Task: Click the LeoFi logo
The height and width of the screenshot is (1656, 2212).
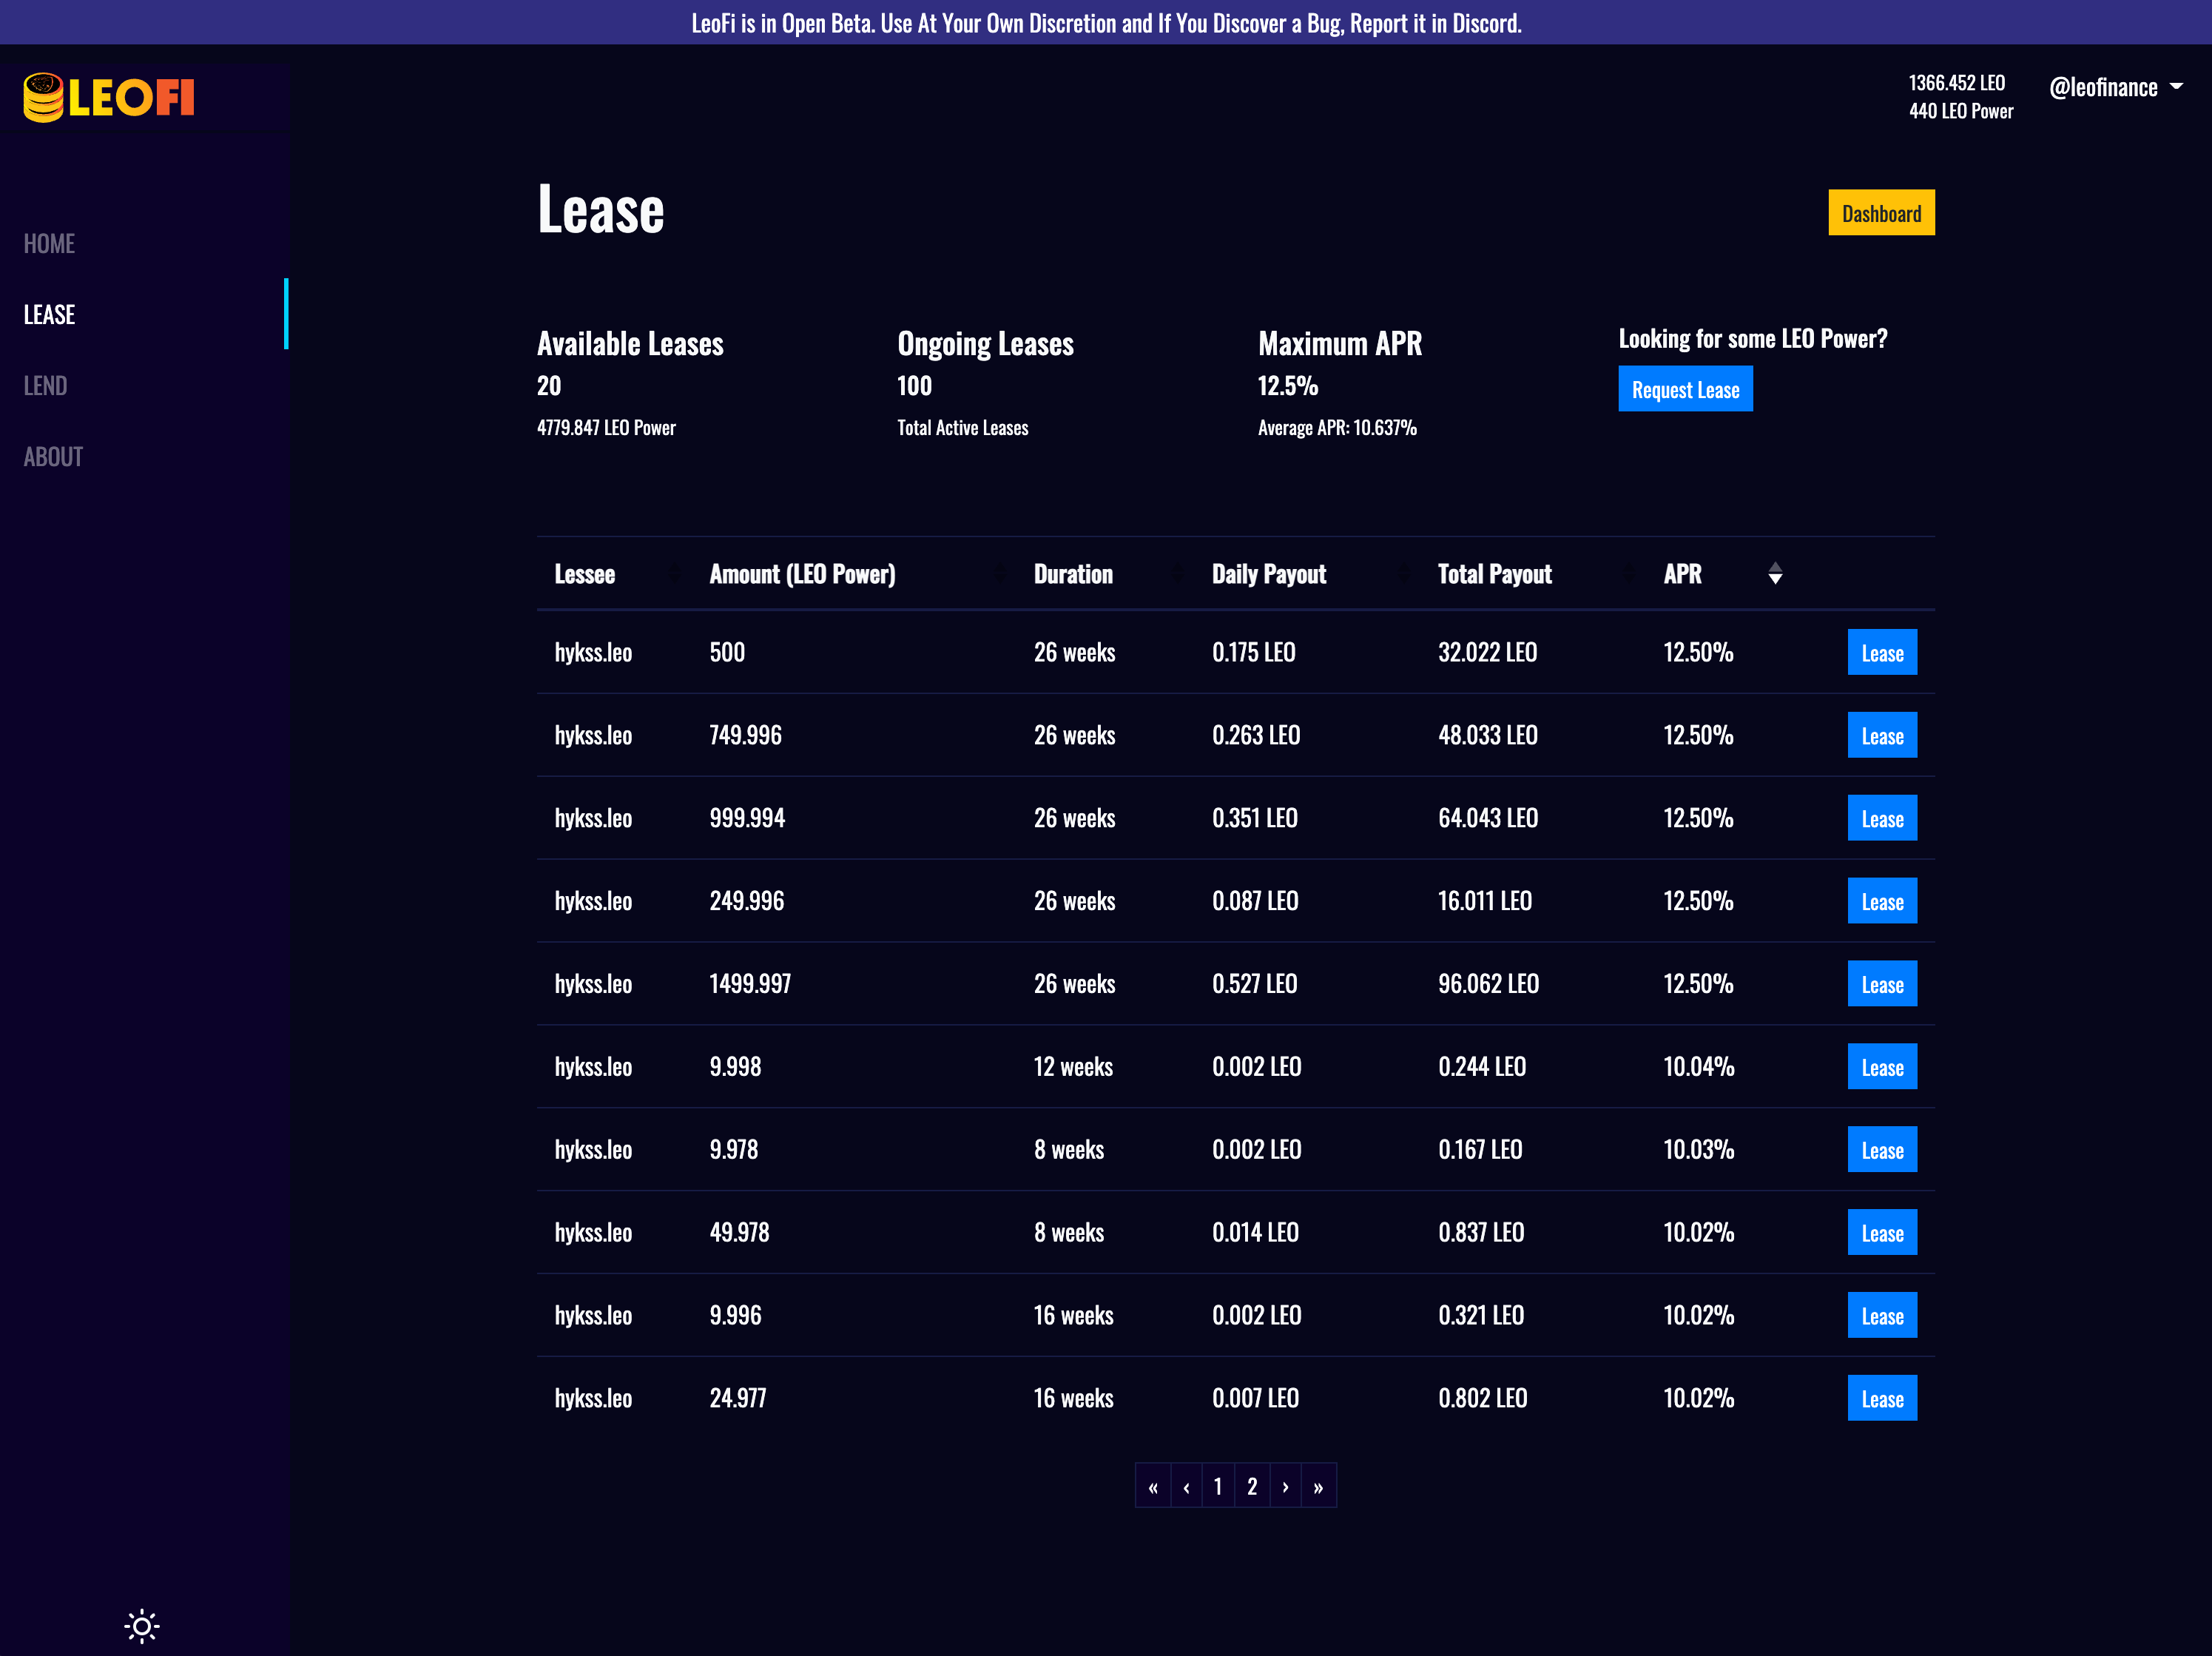Action: click(x=109, y=98)
